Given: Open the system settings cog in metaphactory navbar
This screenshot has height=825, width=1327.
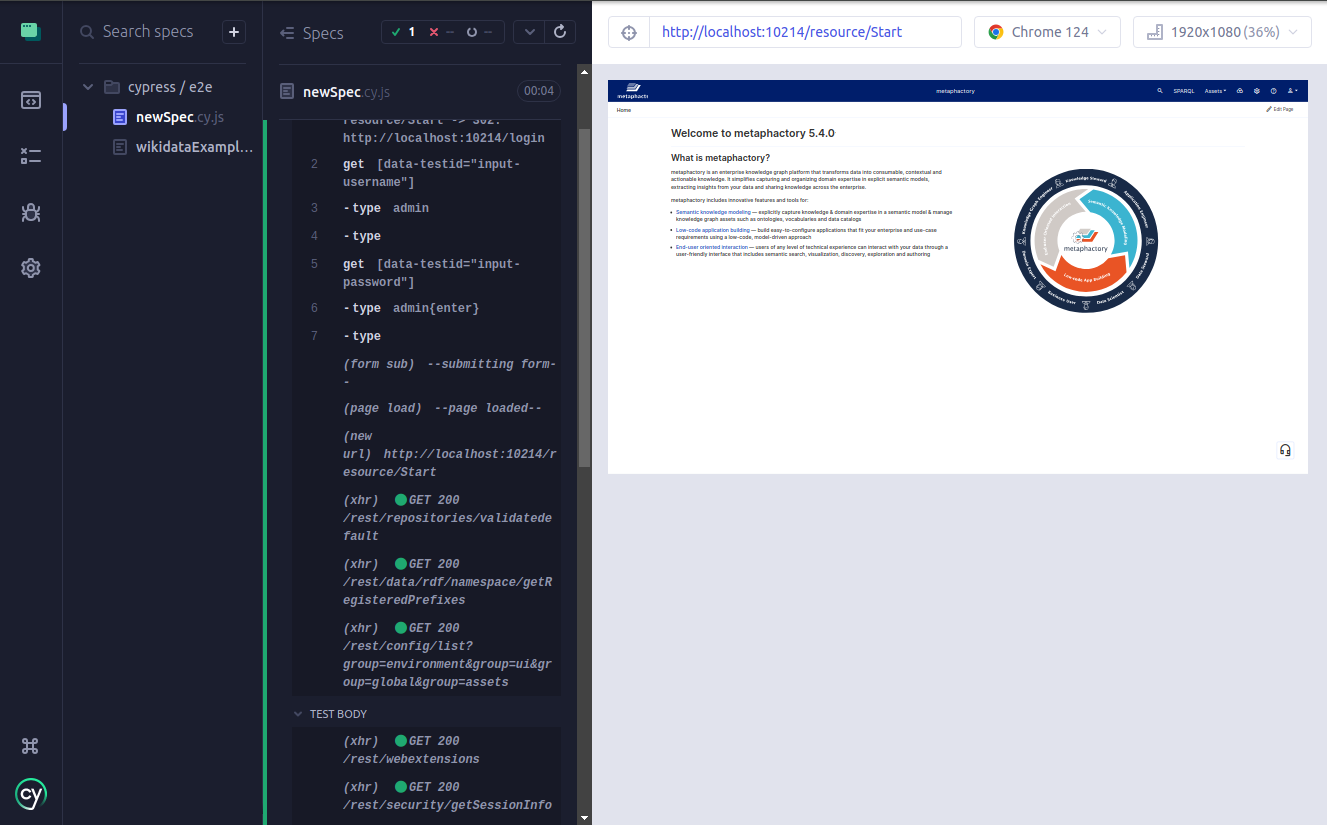Looking at the screenshot, I should click(1257, 91).
